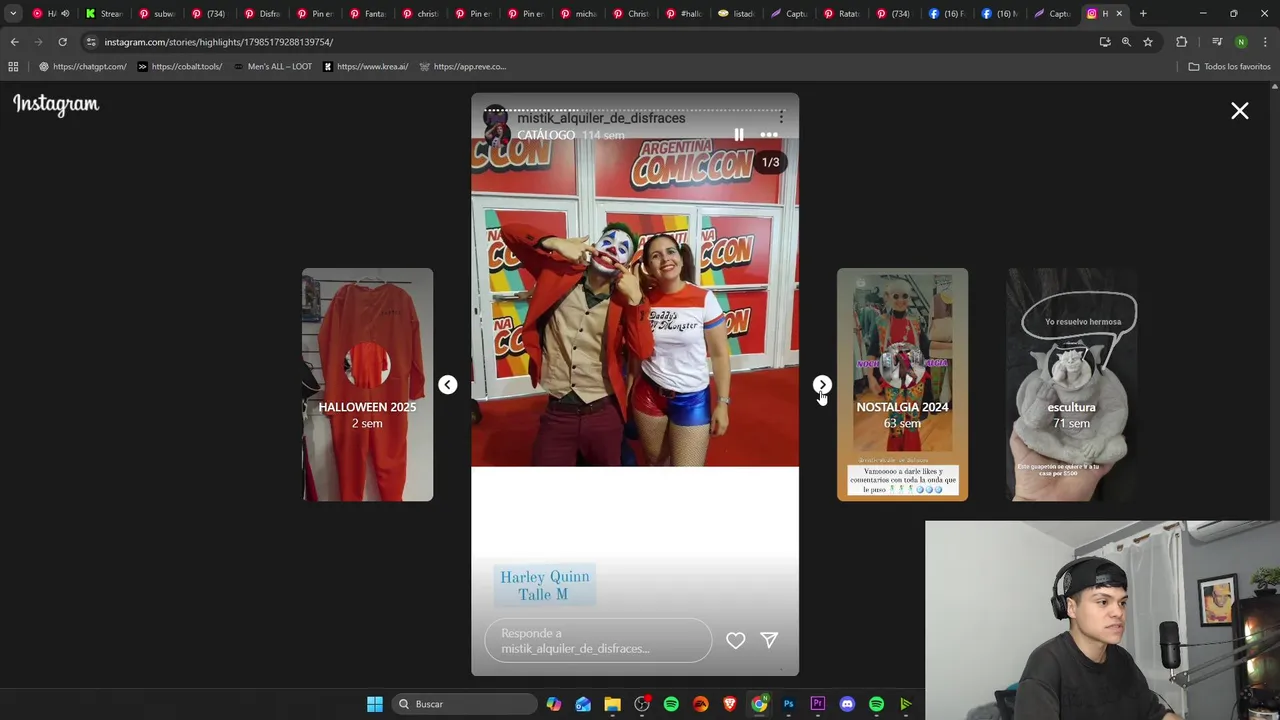Viewport: 1280px width, 720px height.
Task: Open the Men's ALL – LOOT bookmark
Action: [x=273, y=67]
